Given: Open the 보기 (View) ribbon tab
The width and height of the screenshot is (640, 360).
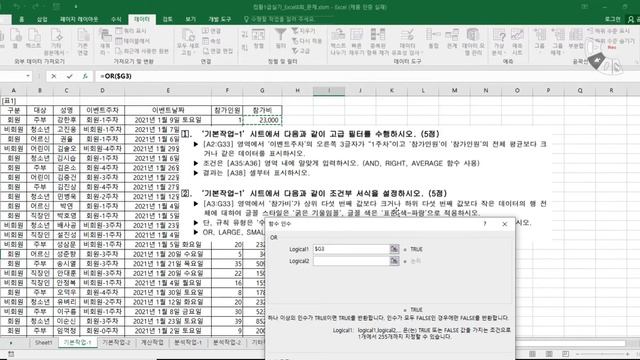Looking at the screenshot, I should 190,19.
